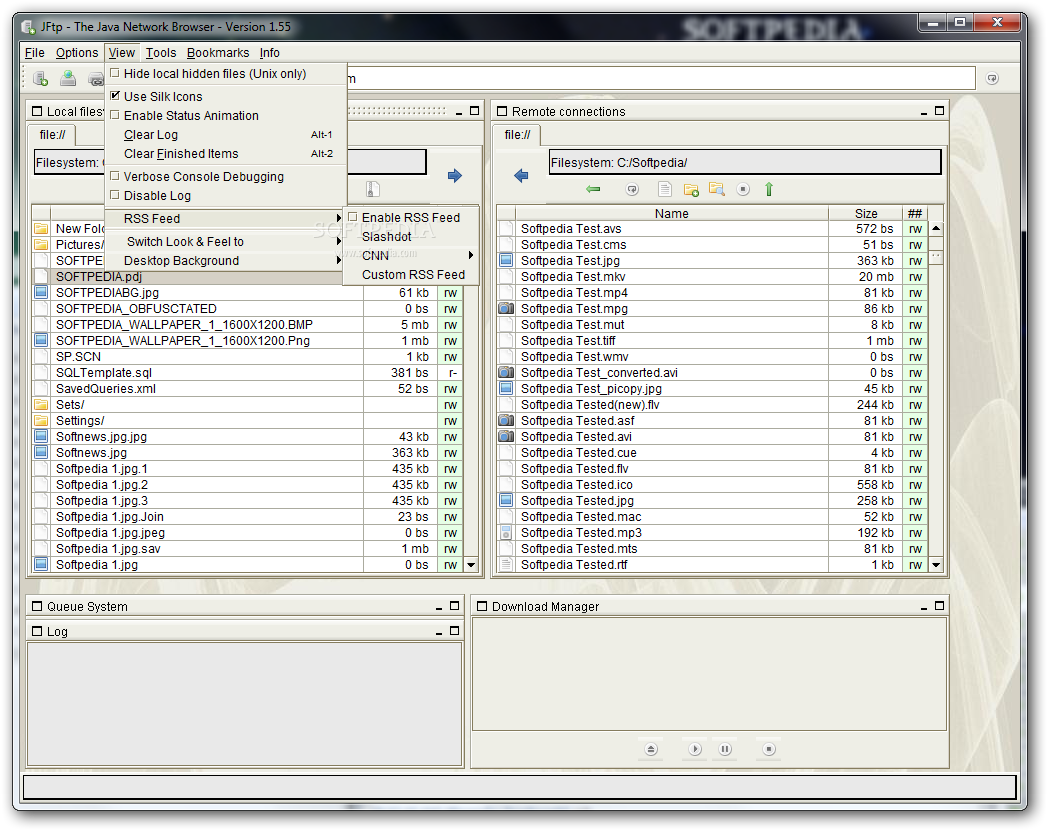
Task: Pause the download in Download Manager
Action: (x=725, y=748)
